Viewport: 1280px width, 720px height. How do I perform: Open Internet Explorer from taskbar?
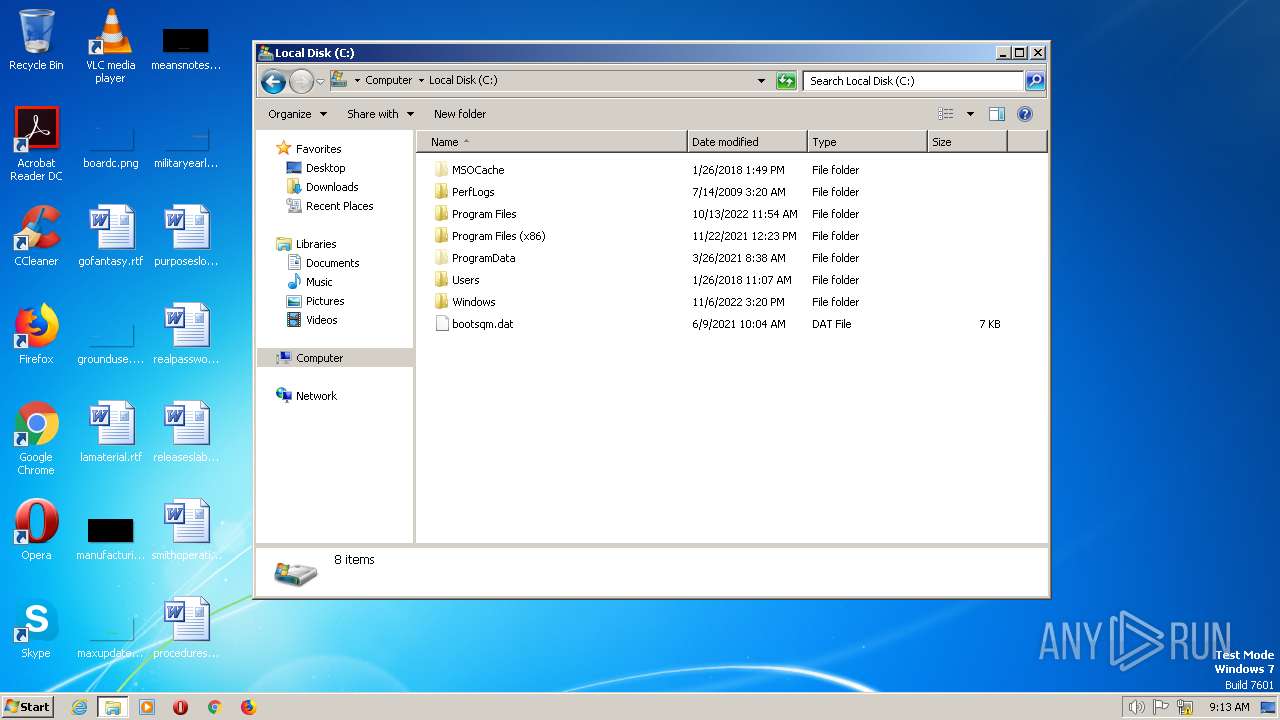(79, 707)
